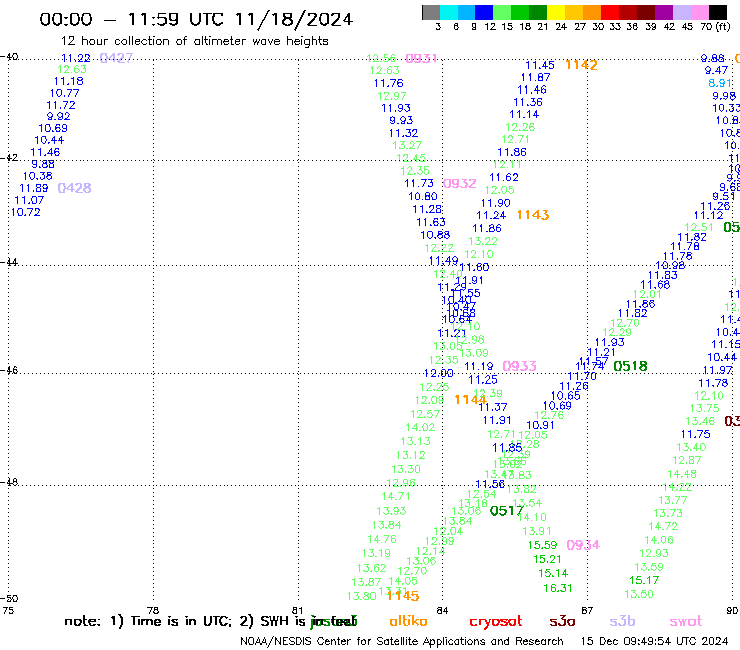
Task: Select the blue value 11.45 beside 1142
Action: pyautogui.click(x=540, y=65)
